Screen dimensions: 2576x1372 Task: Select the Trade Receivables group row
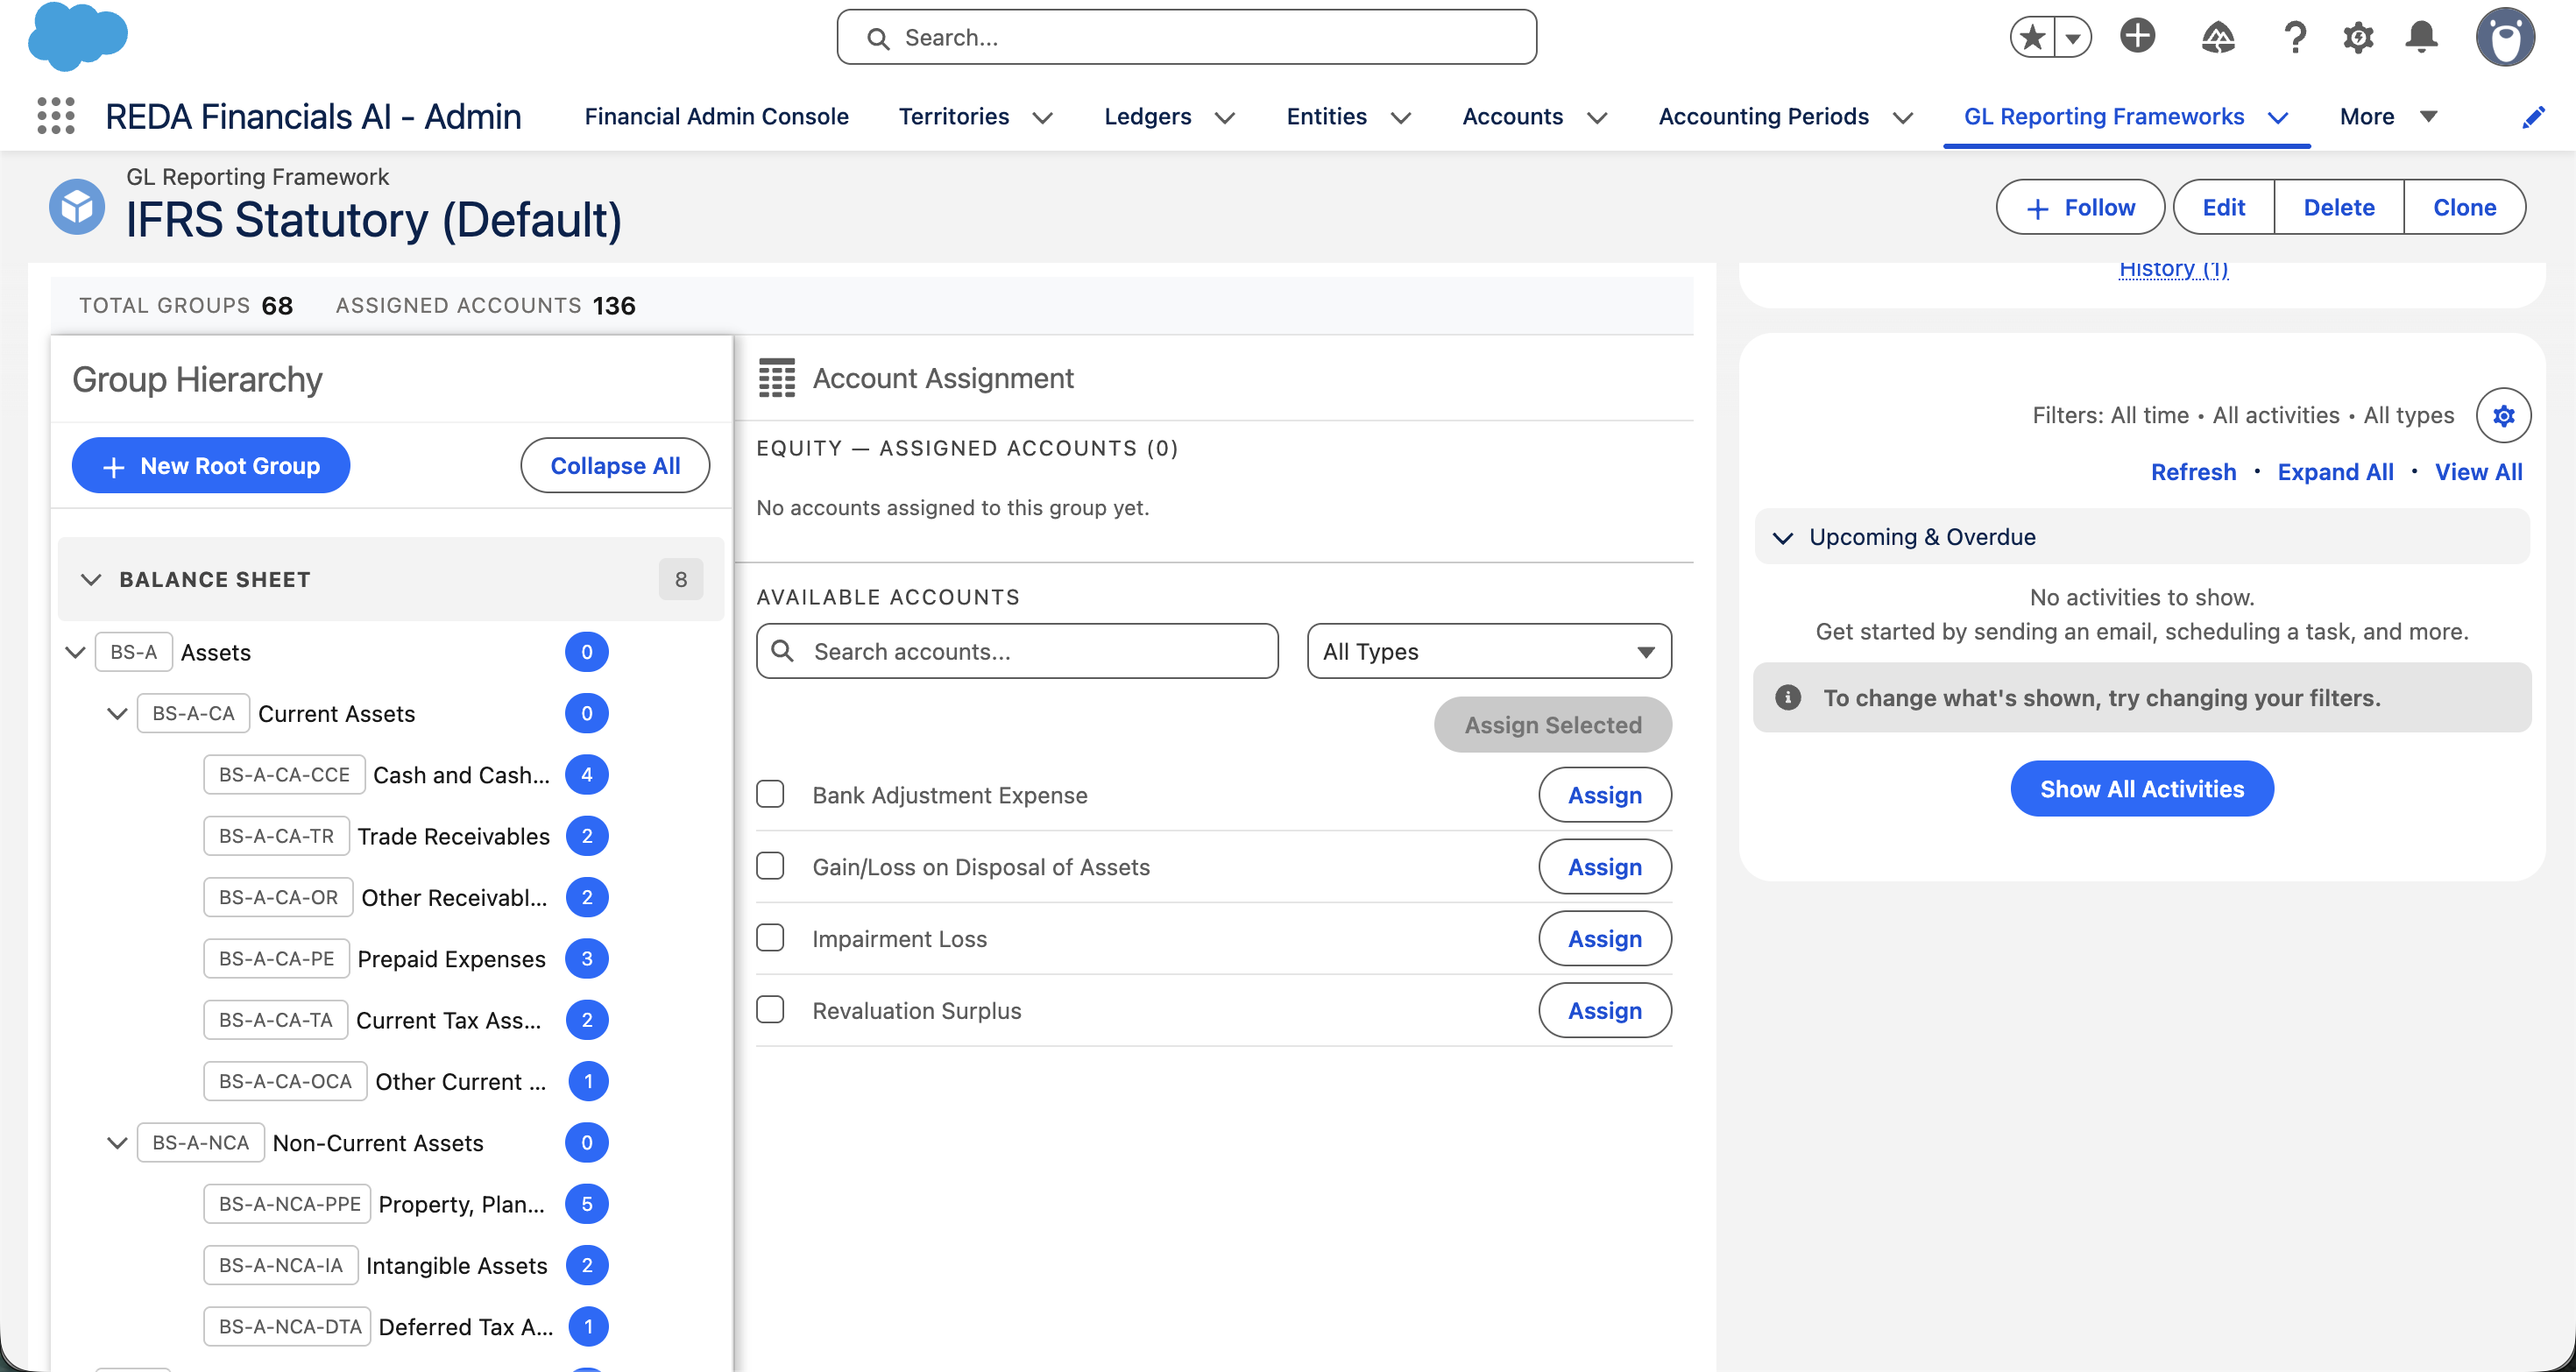click(390, 836)
